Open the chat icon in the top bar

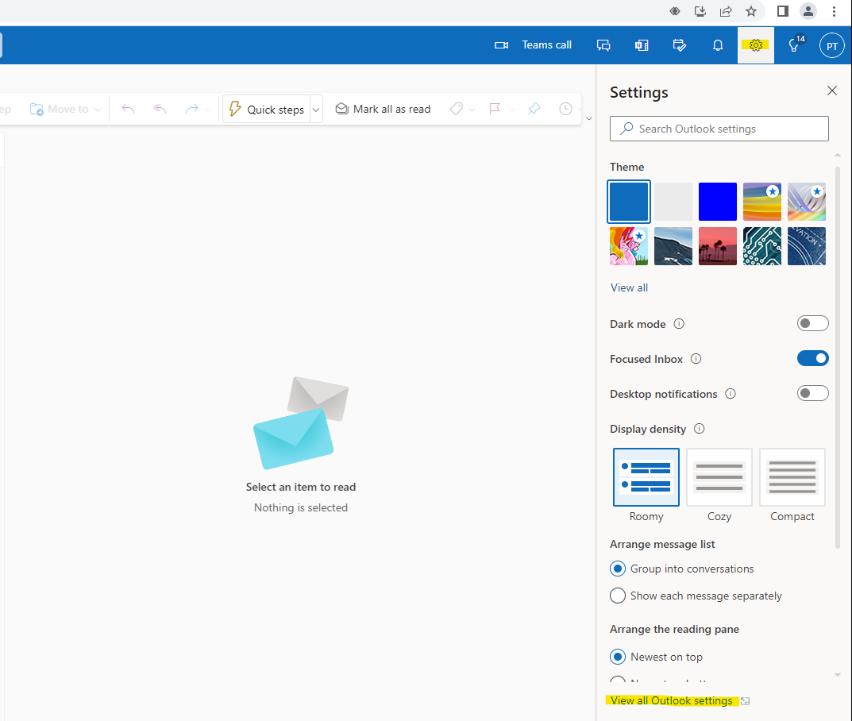click(x=604, y=45)
